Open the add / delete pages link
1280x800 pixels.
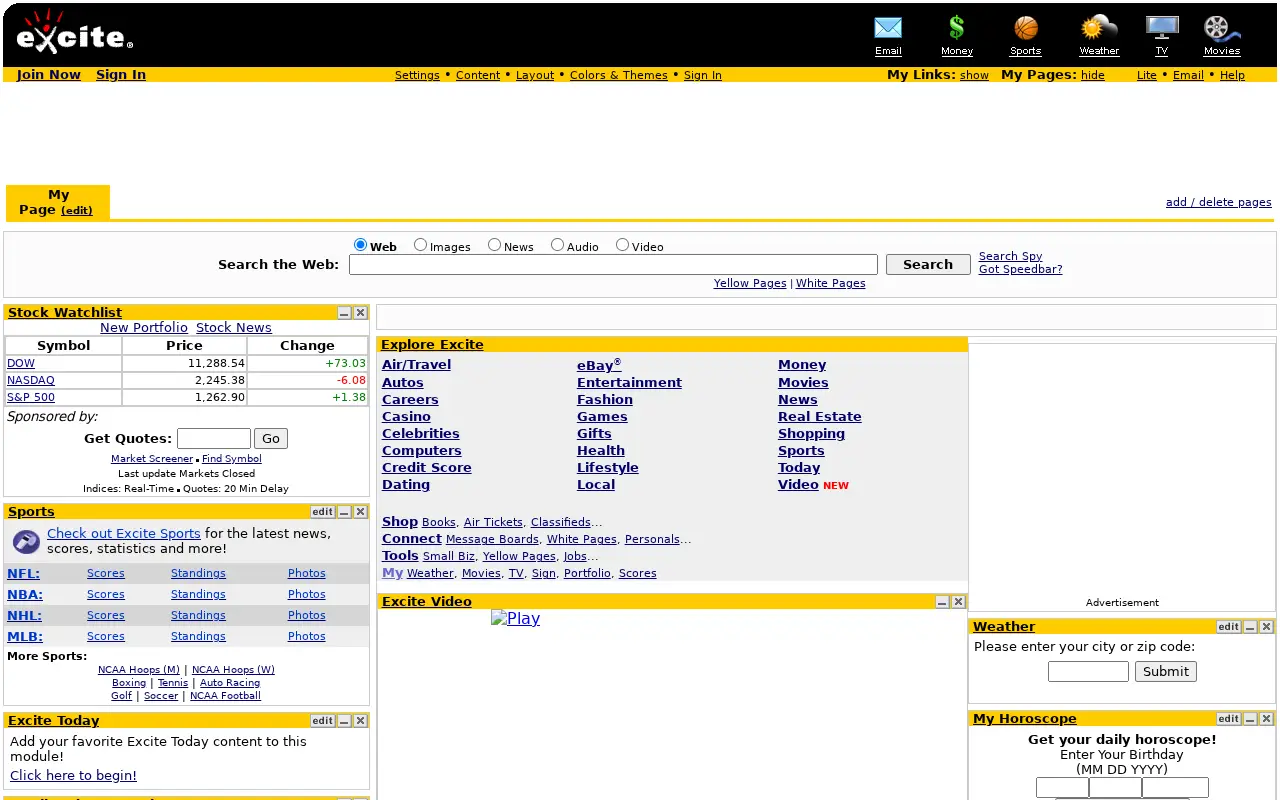pyautogui.click(x=1219, y=202)
